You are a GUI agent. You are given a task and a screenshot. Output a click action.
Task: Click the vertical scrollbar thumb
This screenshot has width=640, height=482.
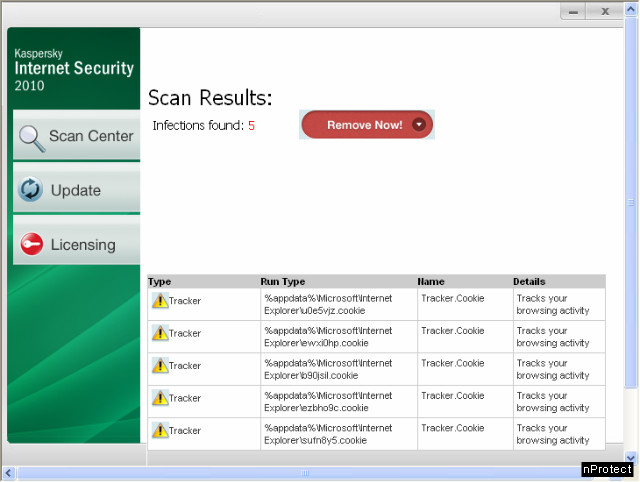(x=631, y=202)
